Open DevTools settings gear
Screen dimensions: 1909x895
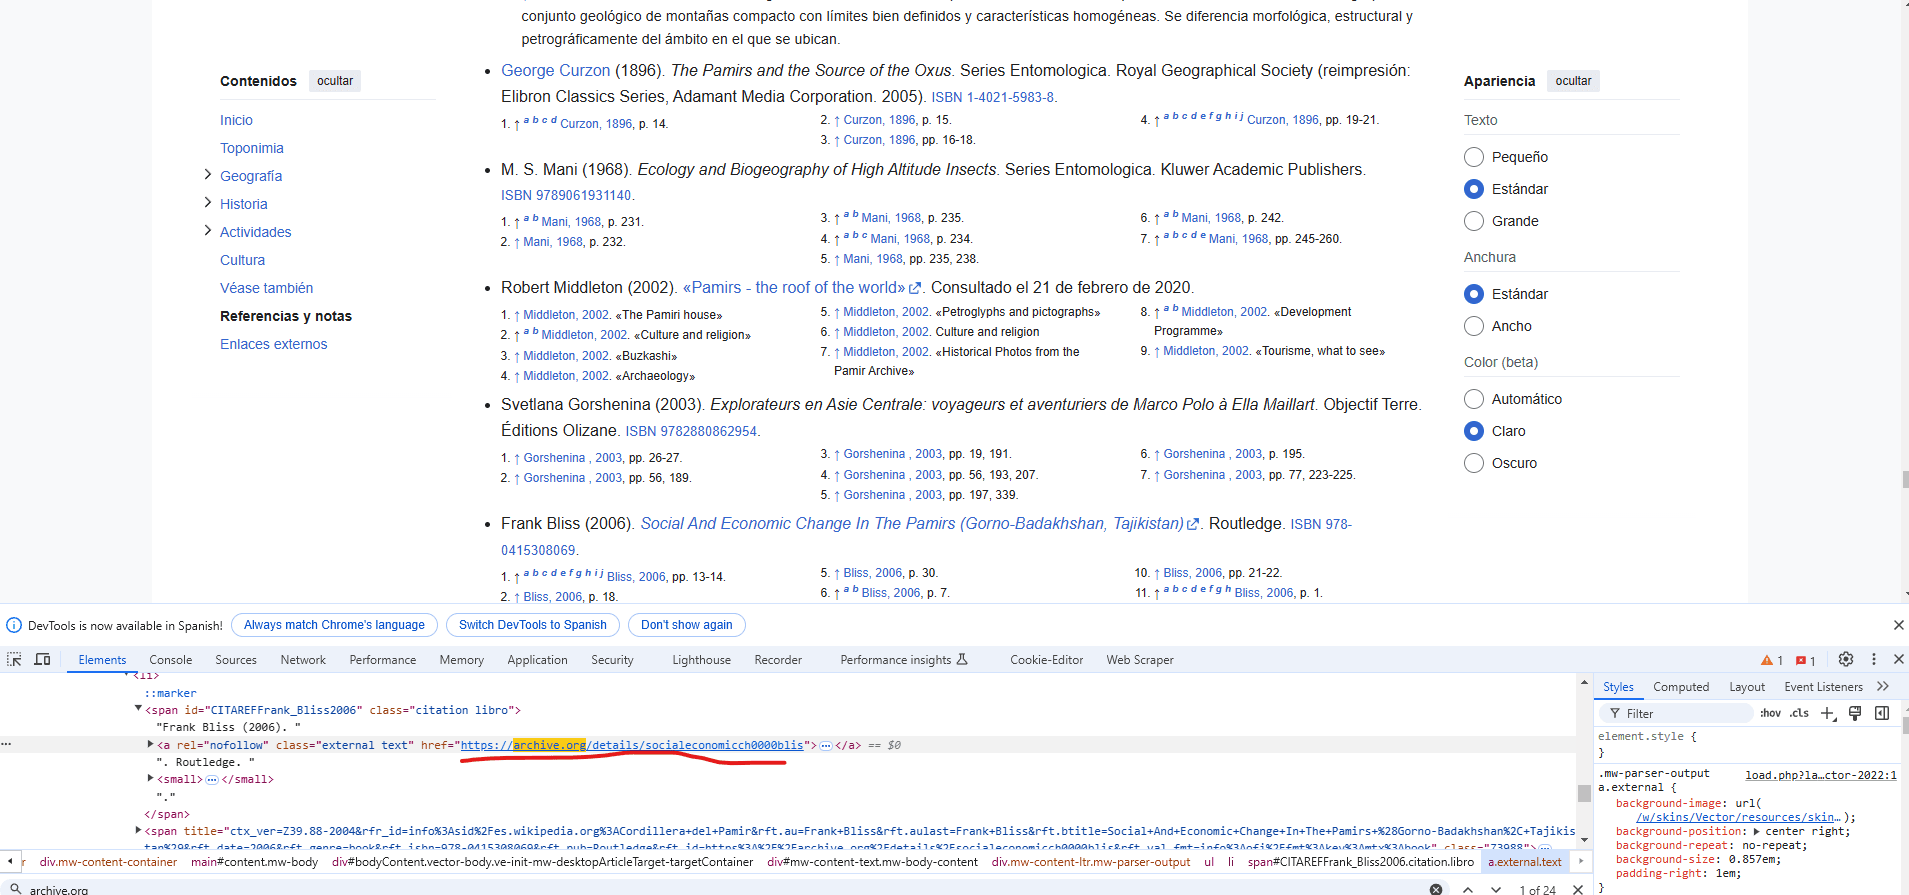(1846, 660)
